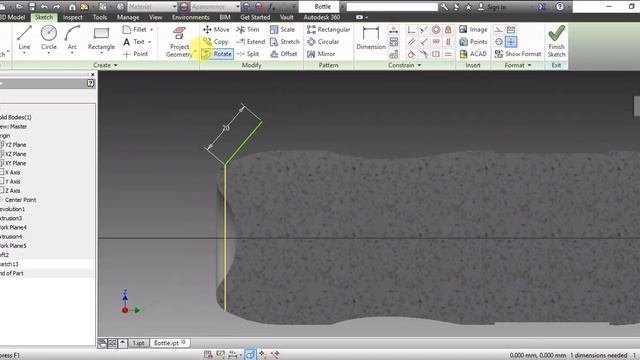Toggle Show All Constraints status icon
Screen dimensions: 640x360
click(x=220, y=355)
